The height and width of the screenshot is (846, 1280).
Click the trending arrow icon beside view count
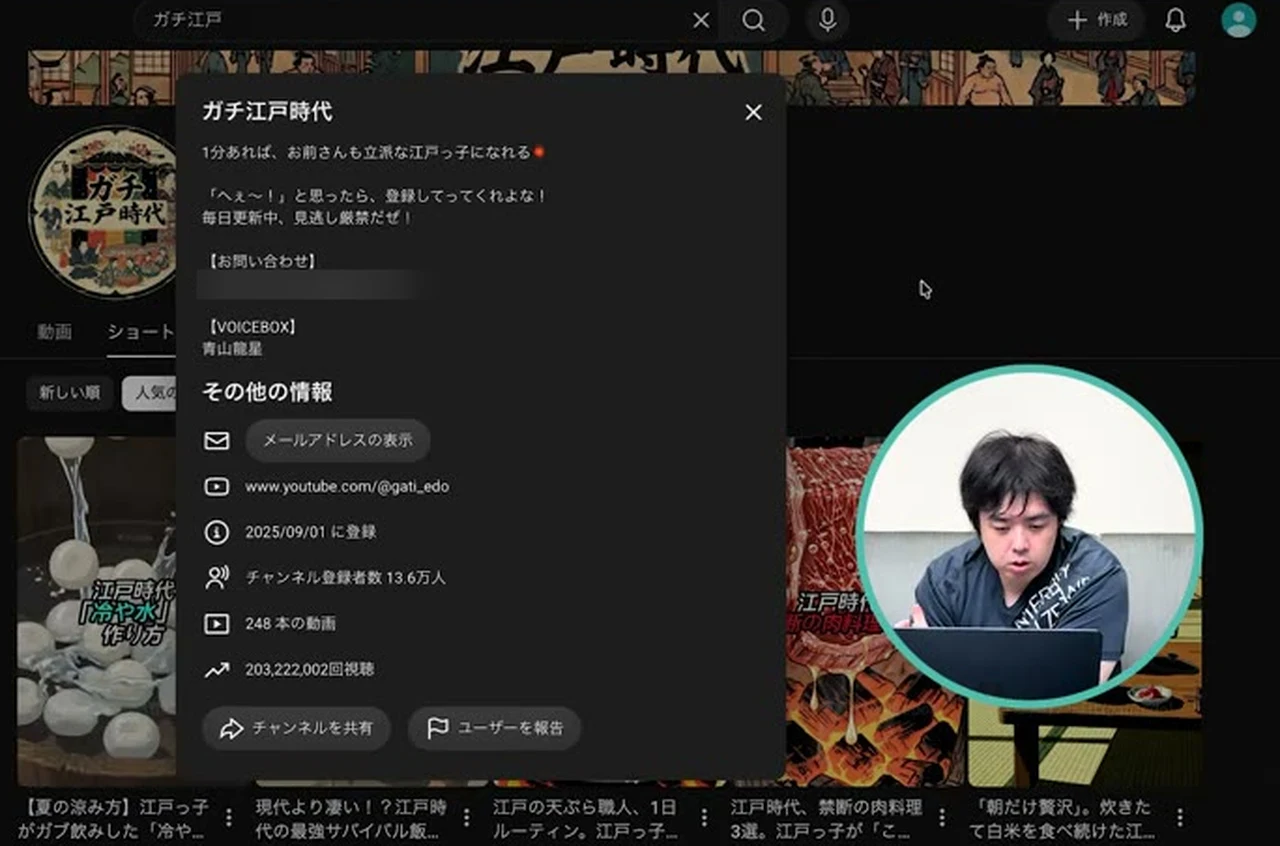pyautogui.click(x=217, y=669)
